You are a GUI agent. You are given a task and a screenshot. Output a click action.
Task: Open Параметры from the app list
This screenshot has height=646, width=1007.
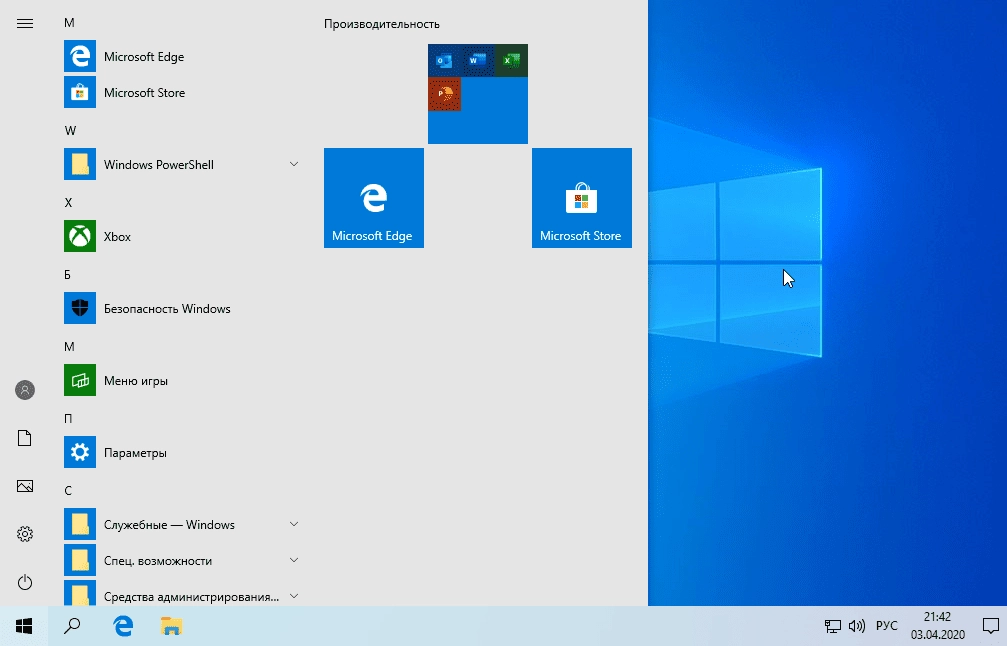click(x=182, y=452)
